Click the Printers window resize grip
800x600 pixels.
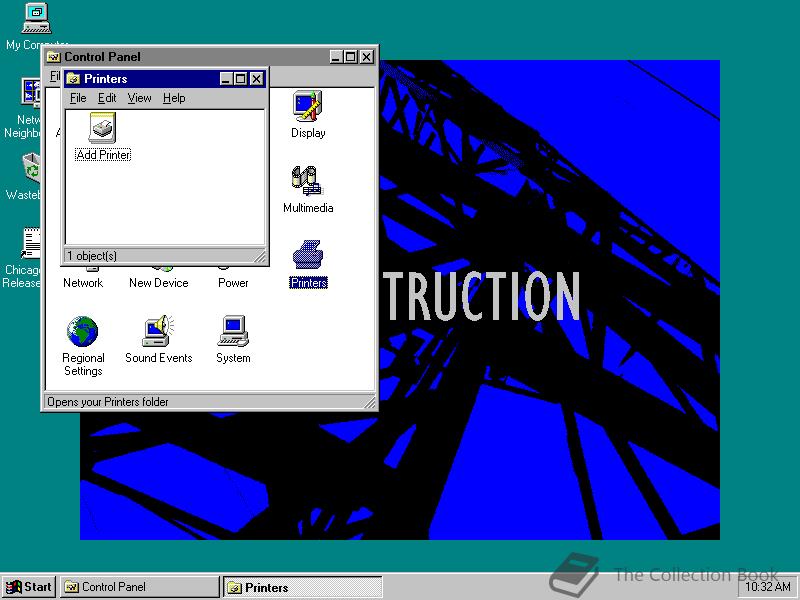(260, 256)
